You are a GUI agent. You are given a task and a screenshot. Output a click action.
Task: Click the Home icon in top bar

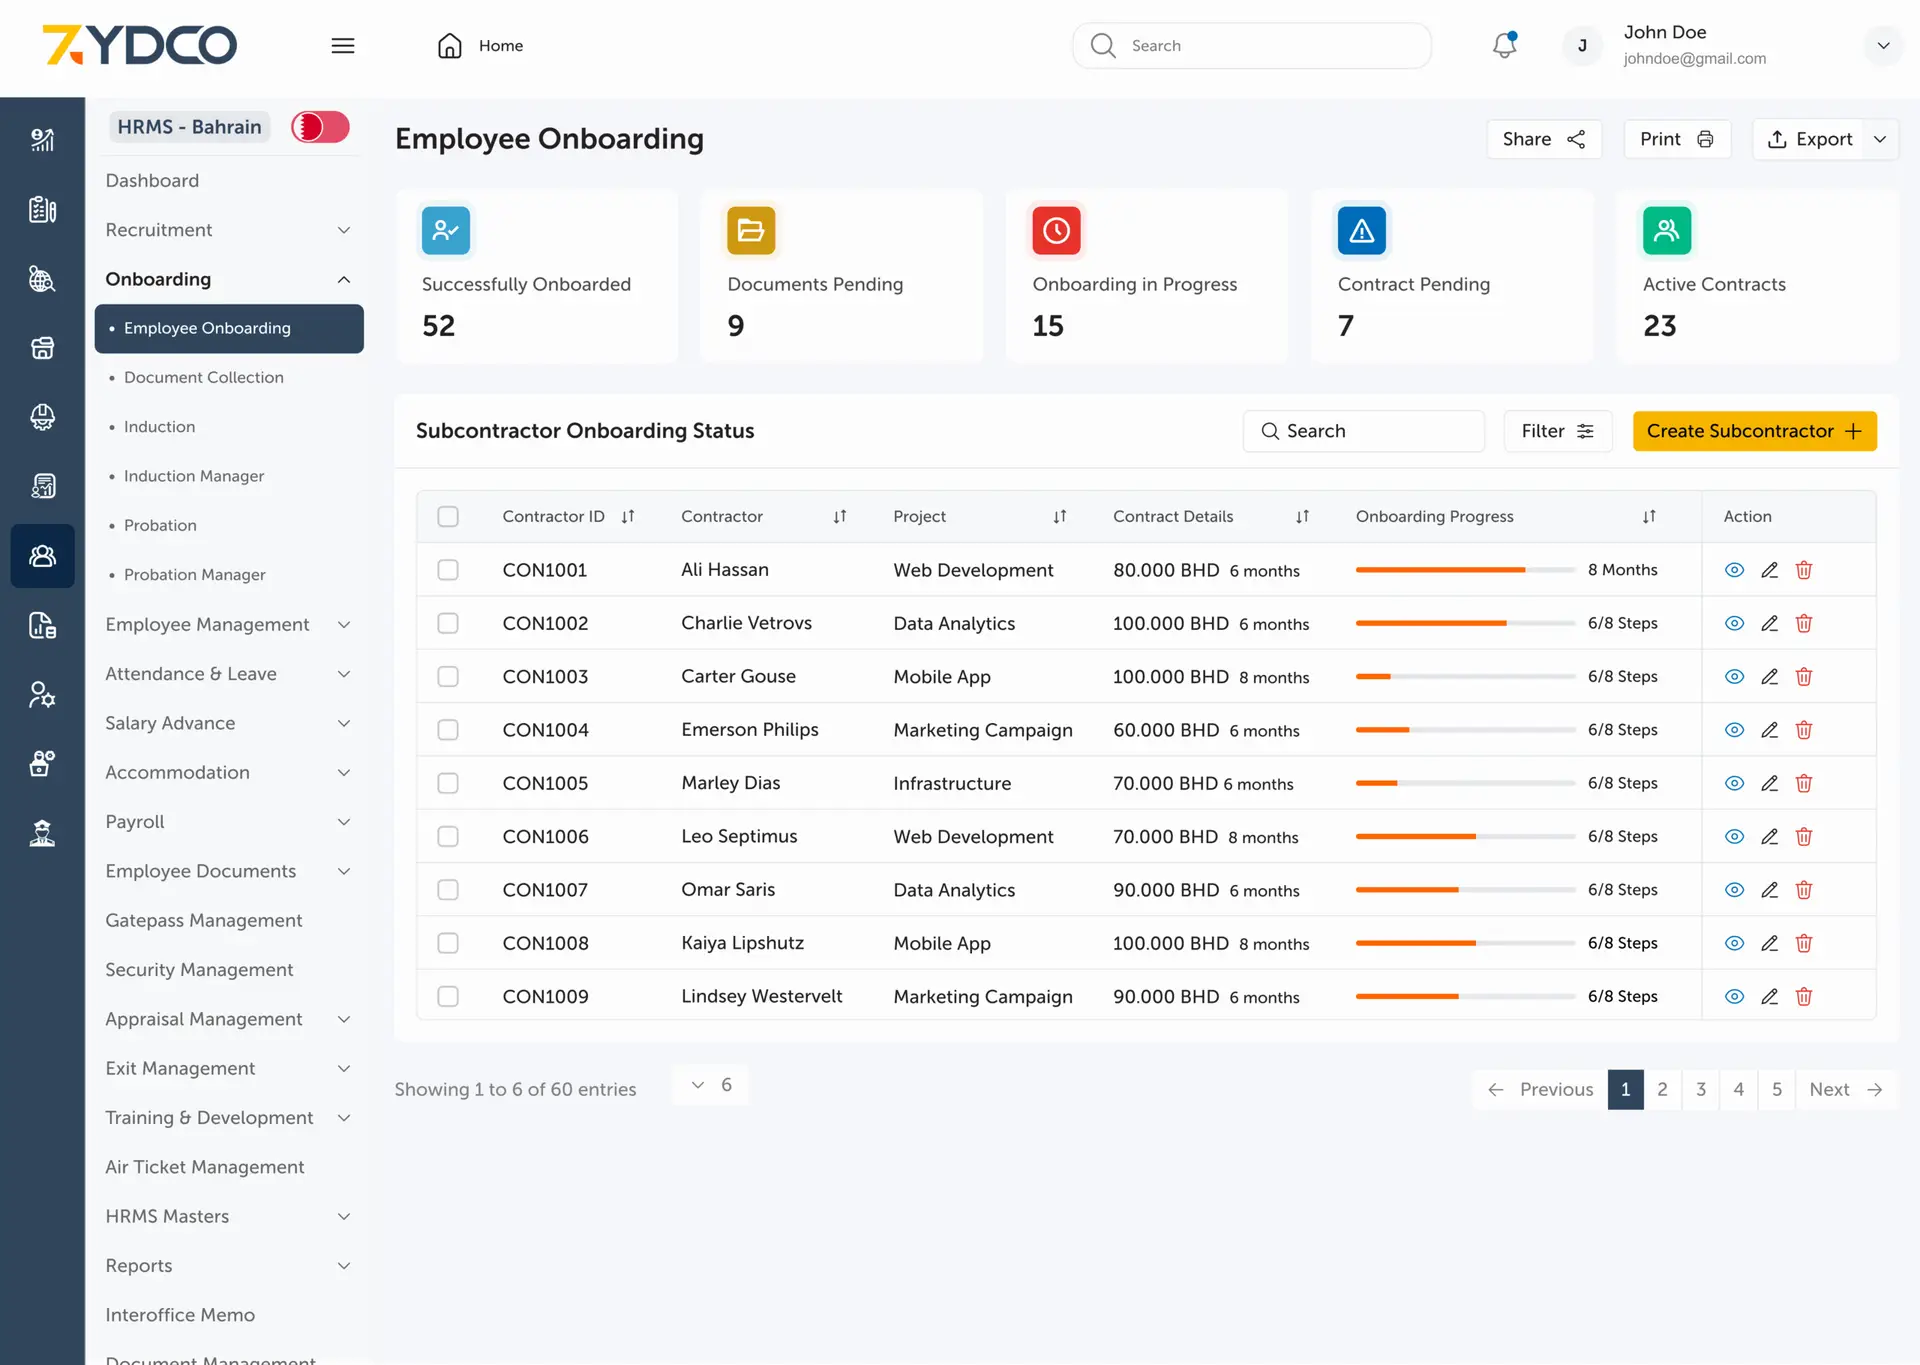pos(450,46)
